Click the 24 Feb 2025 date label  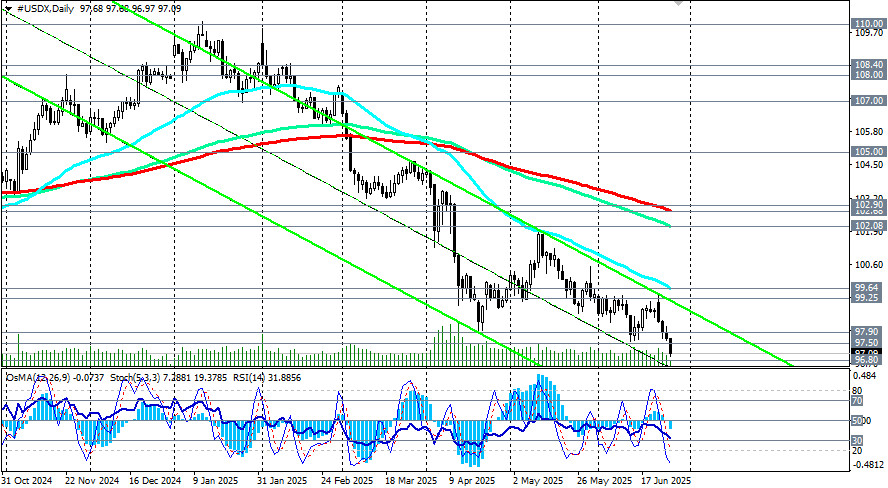pos(348,481)
